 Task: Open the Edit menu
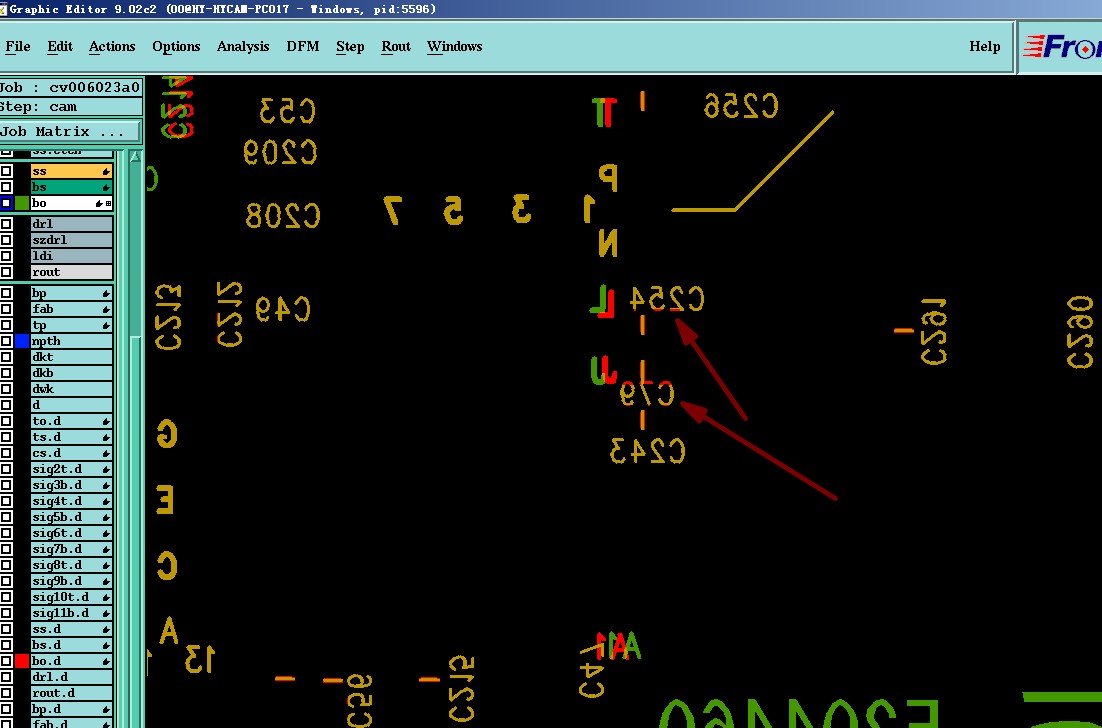point(60,46)
